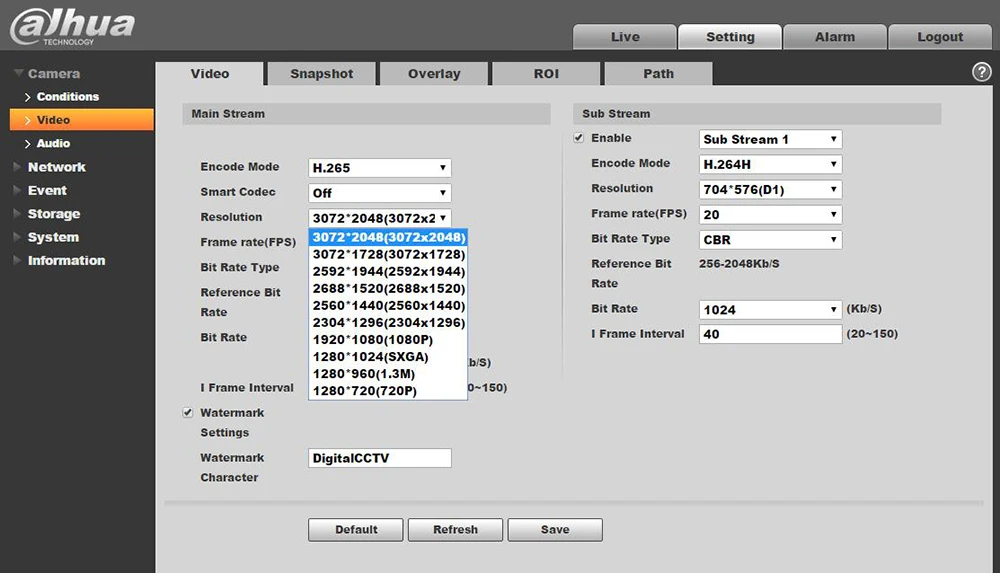Click the Save button
Screen dimensions: 1000x573
pyautogui.click(x=555, y=530)
